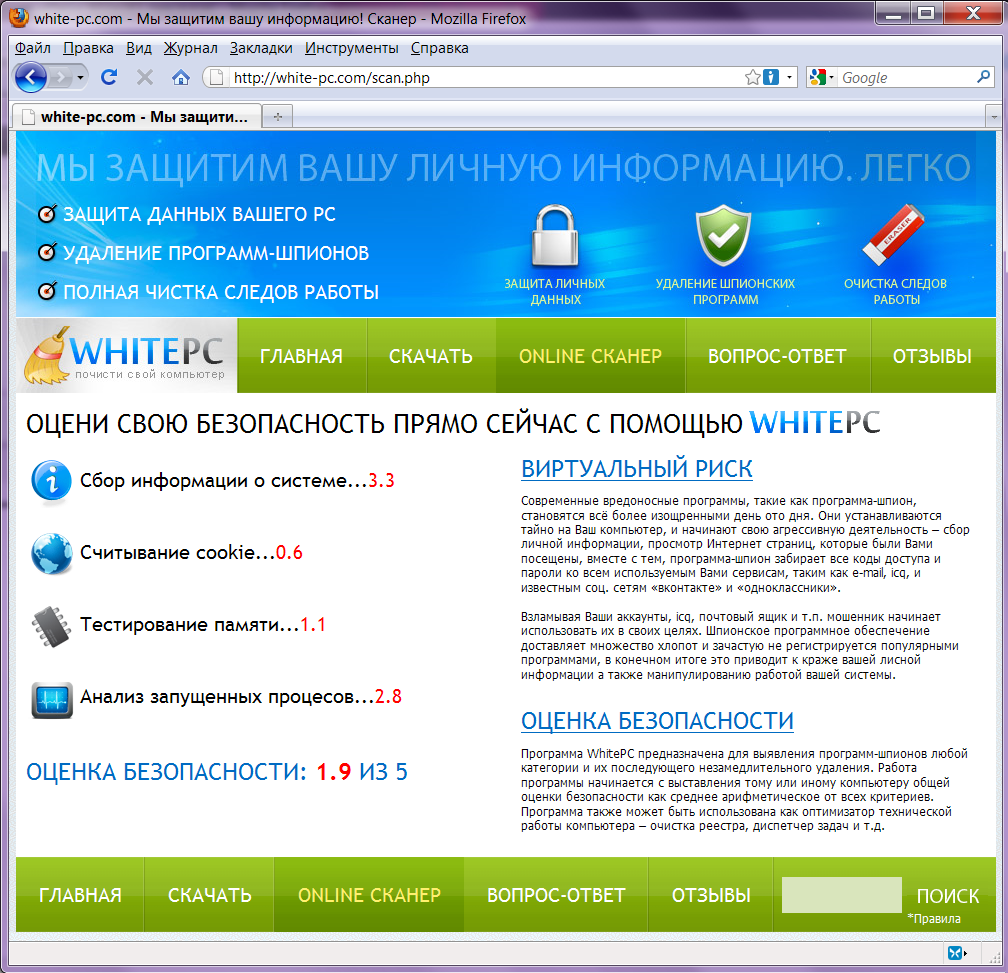
Task: Click the Сбор информации о системе result text
Action: (237, 481)
